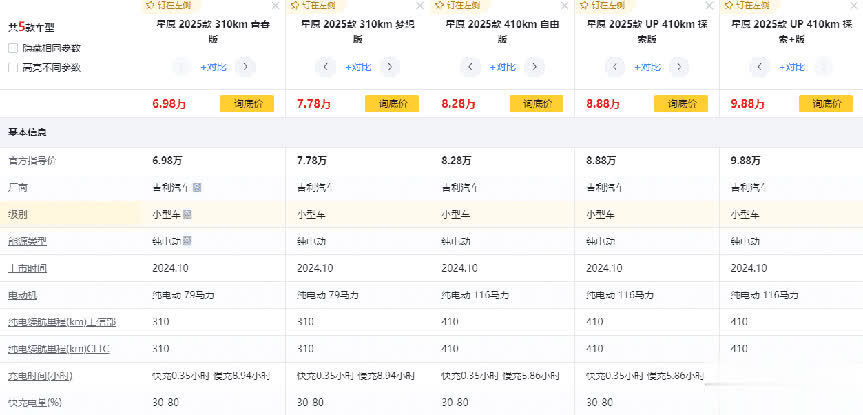
Task: Click left arrow under the 7.78万 model
Action: (325, 67)
